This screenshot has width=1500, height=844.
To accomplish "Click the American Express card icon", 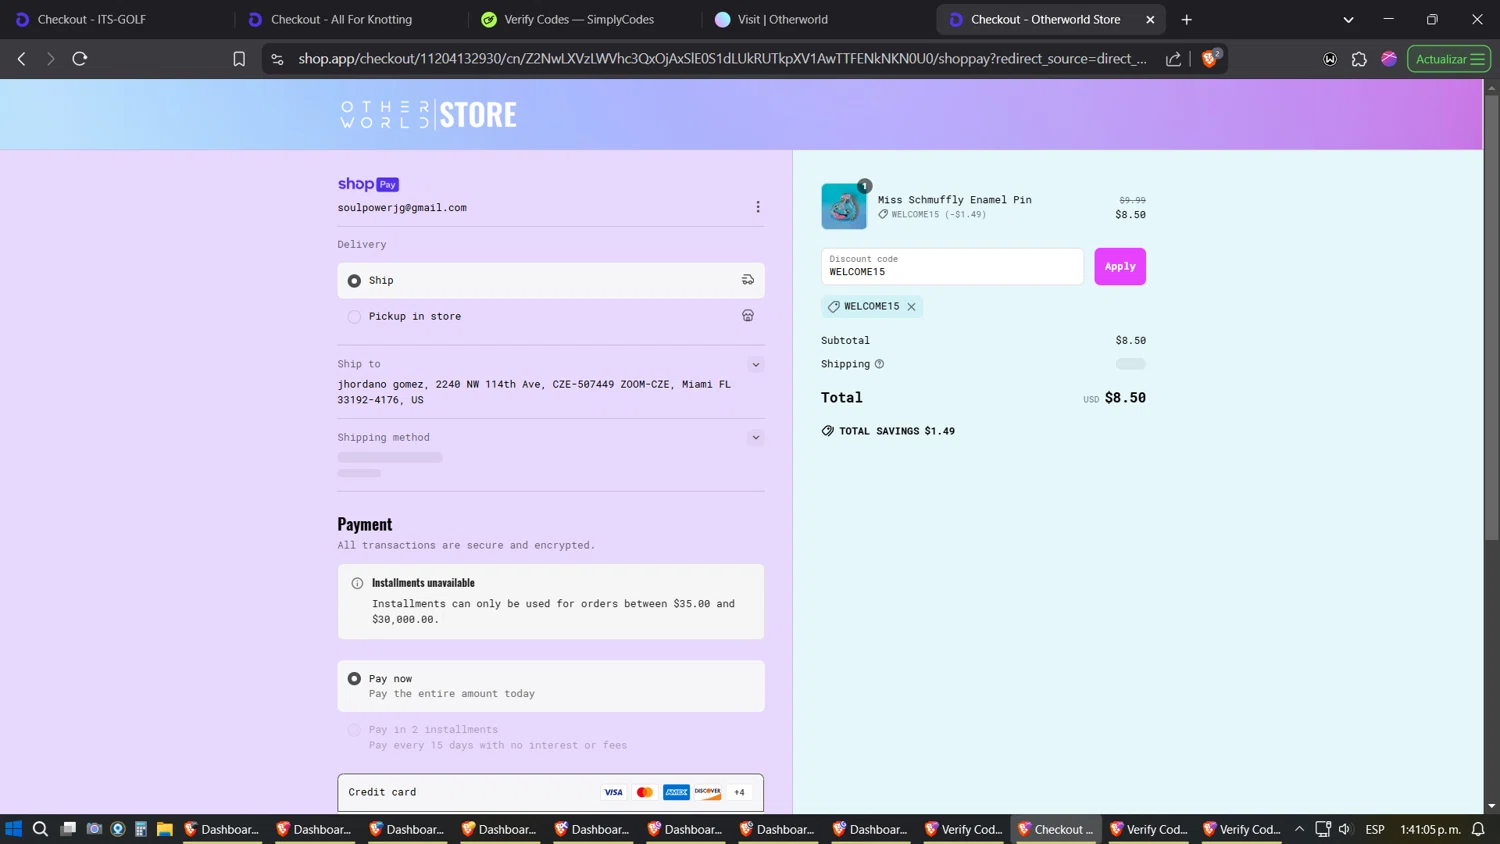I will point(676,792).
